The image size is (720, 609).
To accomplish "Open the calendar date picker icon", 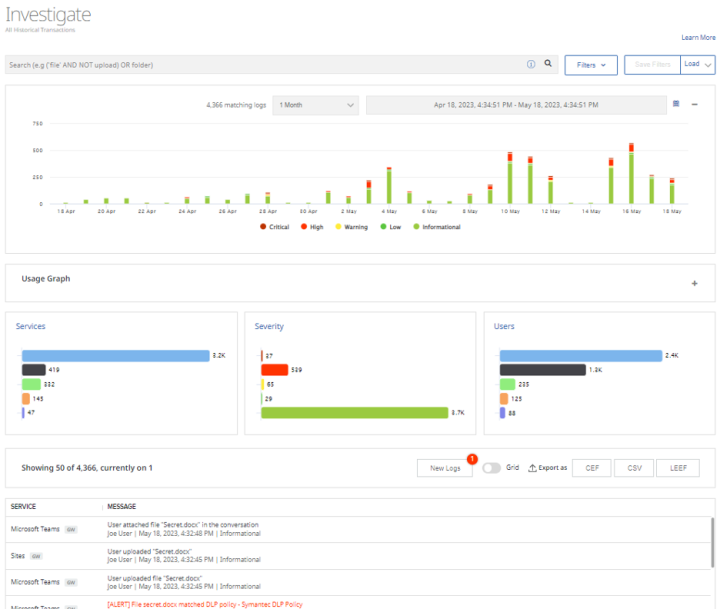I will coord(676,104).
